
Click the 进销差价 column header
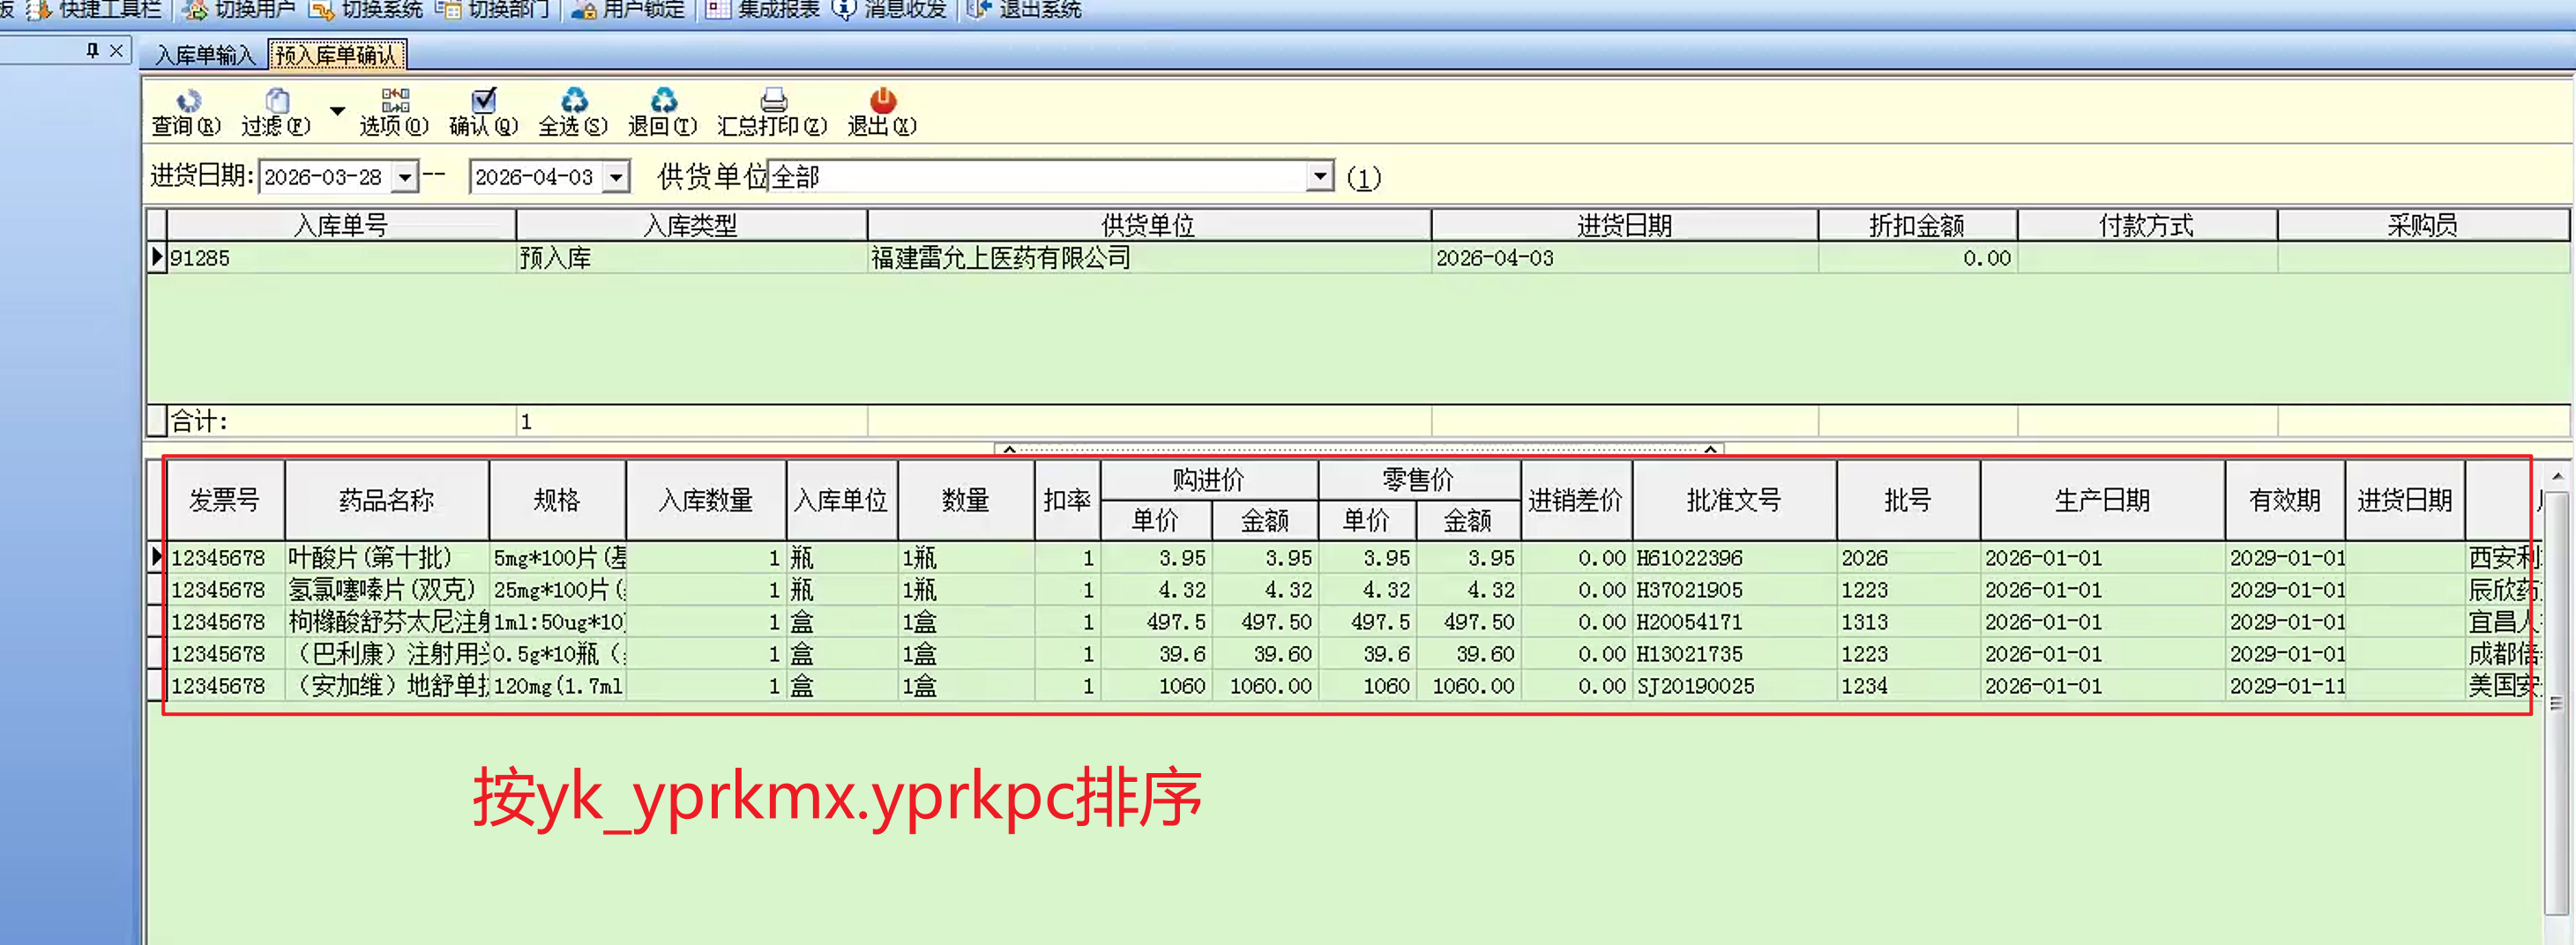pyautogui.click(x=1576, y=500)
